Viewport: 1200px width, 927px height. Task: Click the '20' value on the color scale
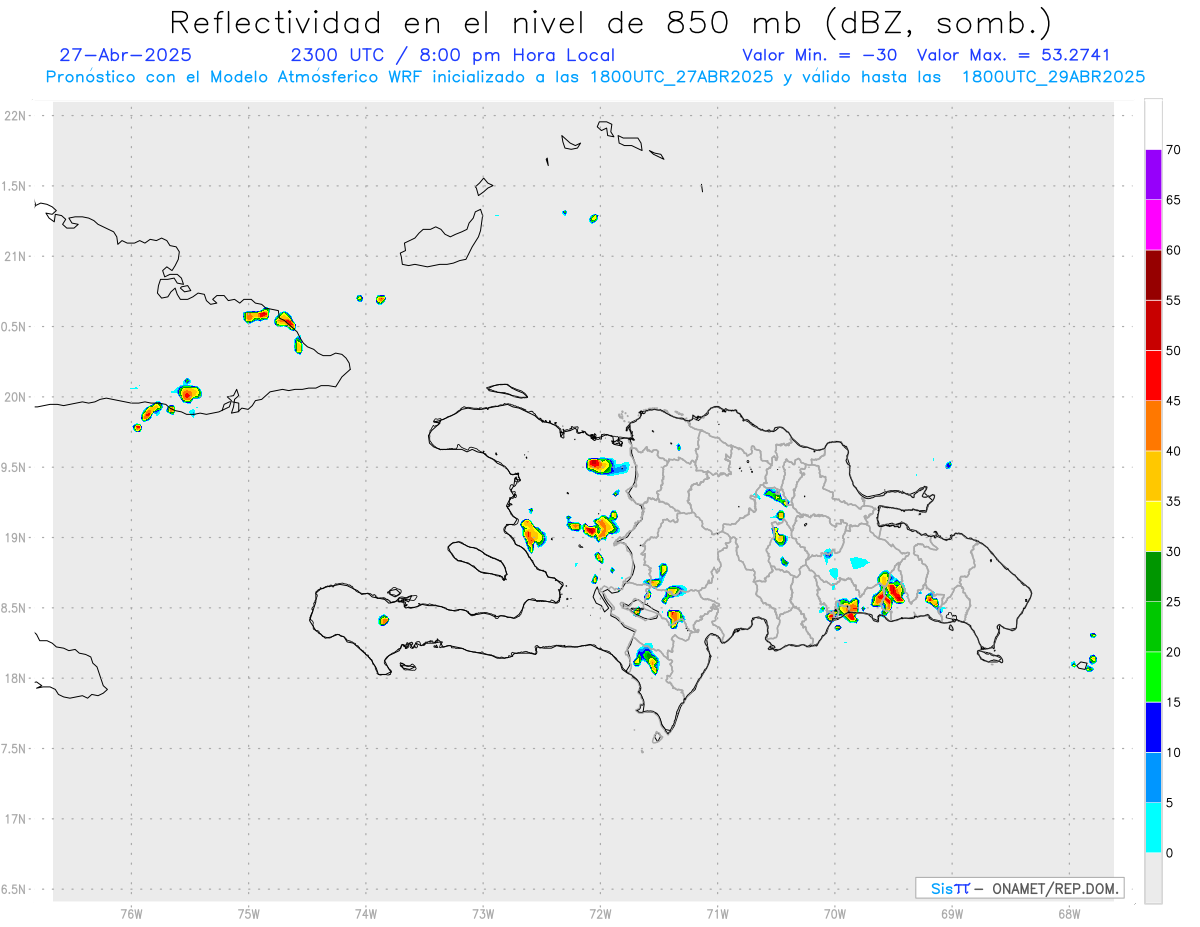[1174, 652]
